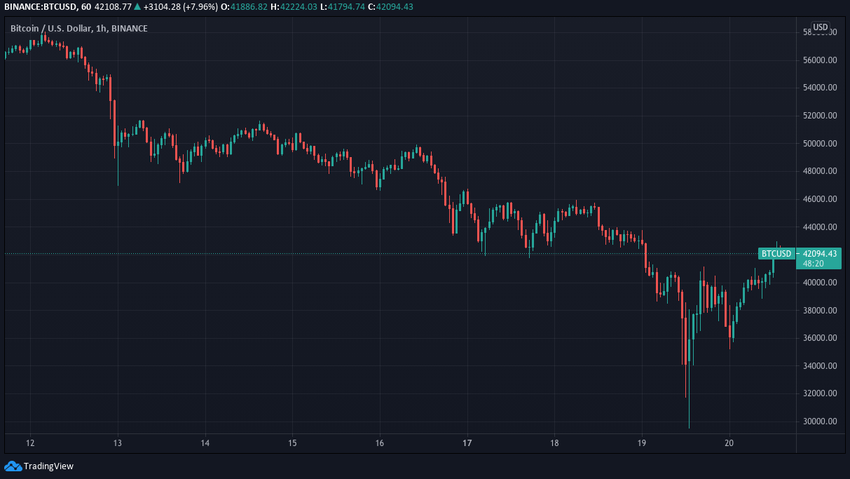Click the 40000.00 price axis label
The image size is (850, 479).
click(820, 282)
